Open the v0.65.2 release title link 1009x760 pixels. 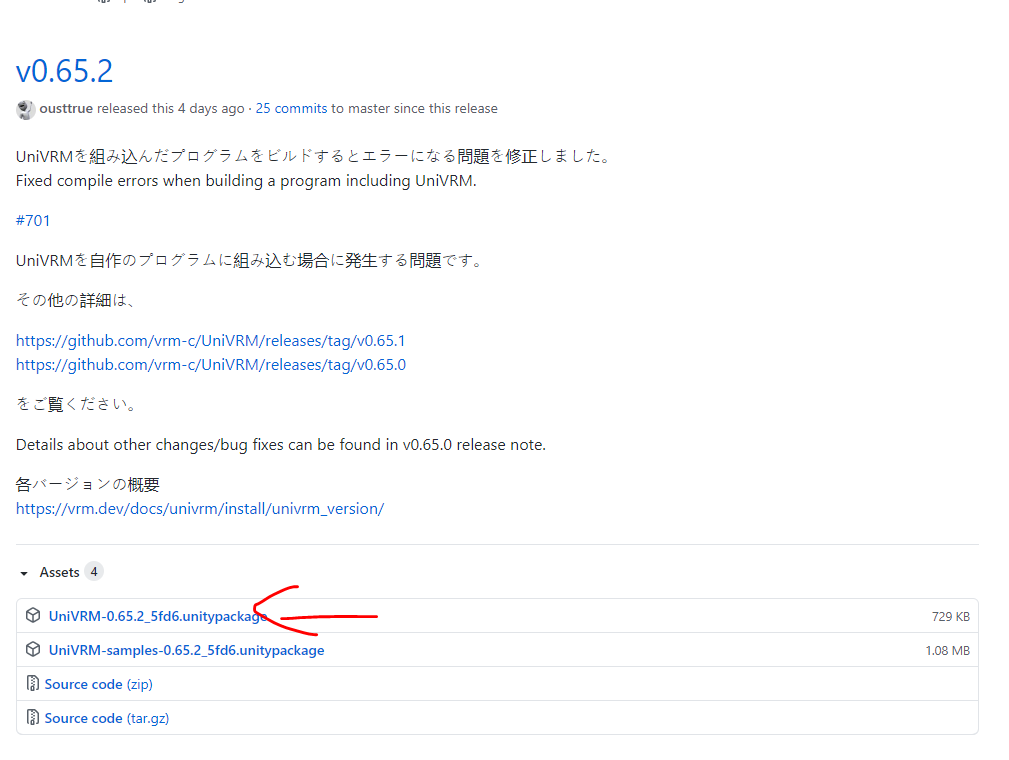click(64, 71)
